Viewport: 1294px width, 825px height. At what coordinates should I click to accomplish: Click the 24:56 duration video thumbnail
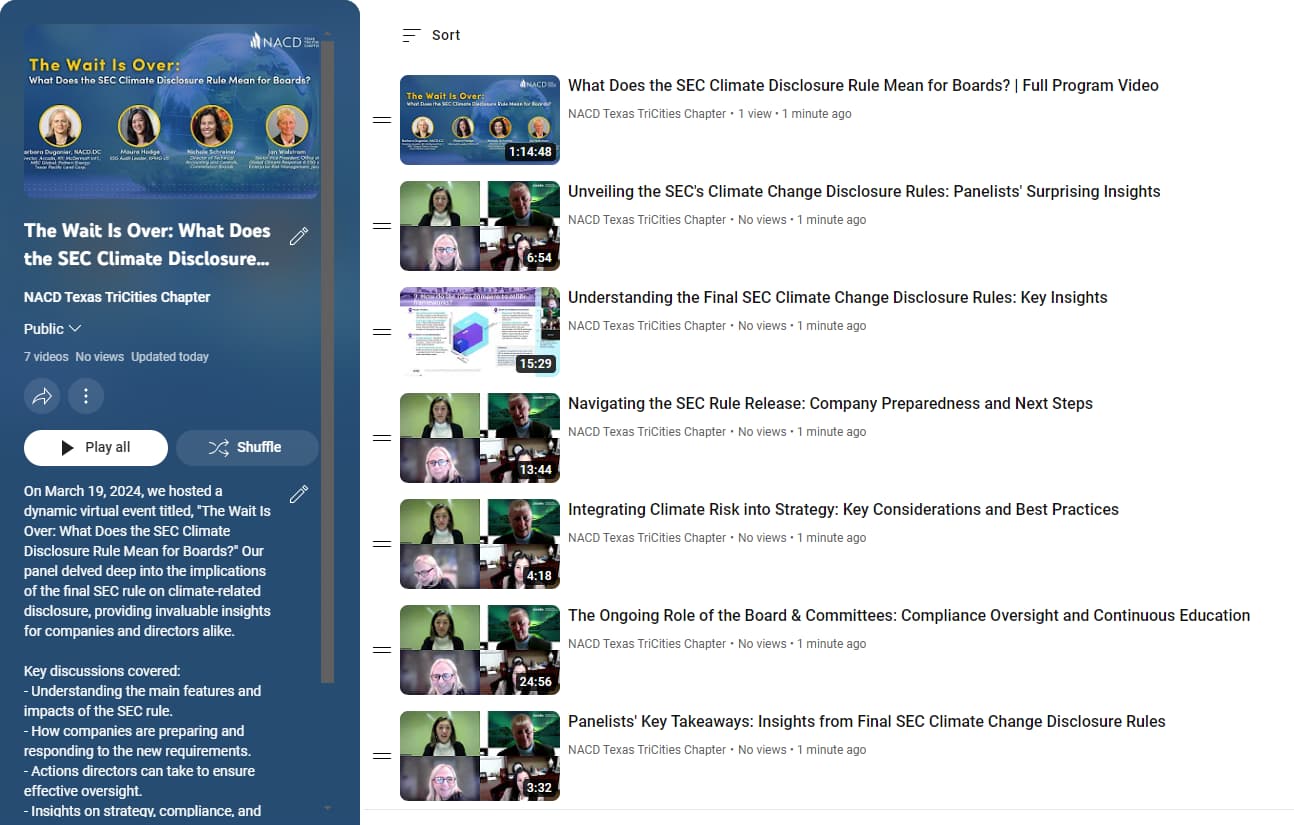click(480, 650)
